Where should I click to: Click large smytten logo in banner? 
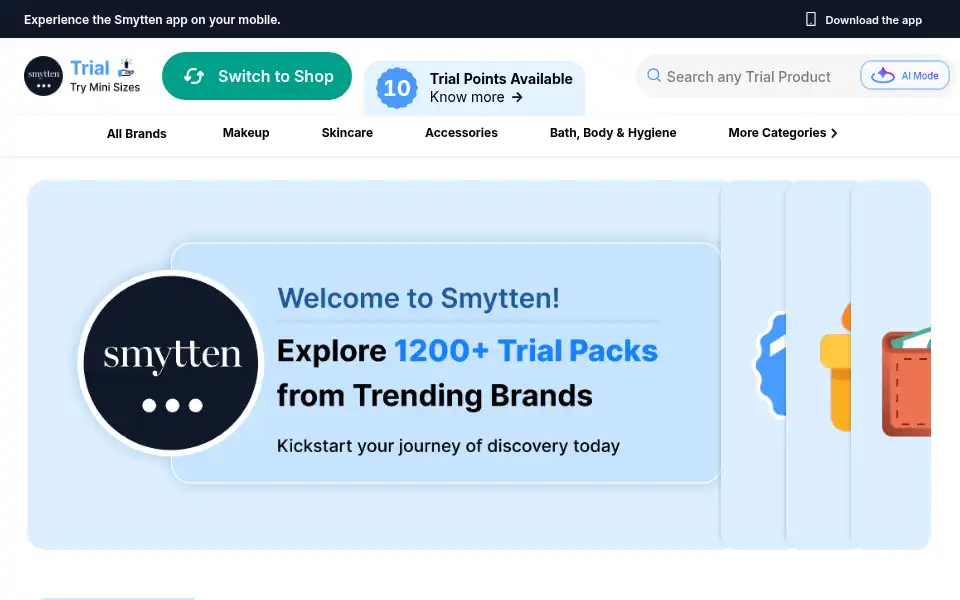coord(171,363)
